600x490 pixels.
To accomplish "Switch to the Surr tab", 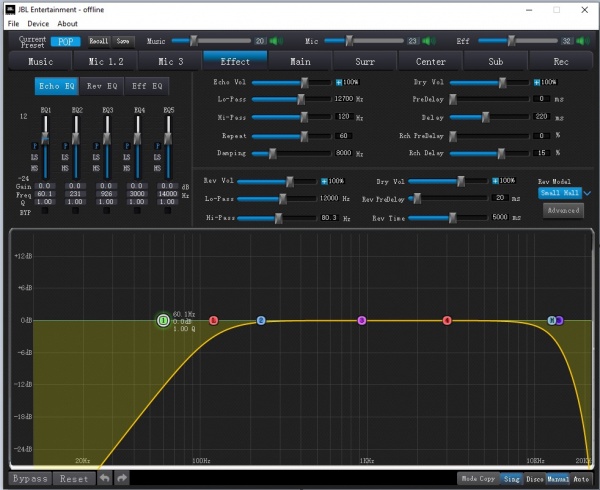I will click(365, 61).
